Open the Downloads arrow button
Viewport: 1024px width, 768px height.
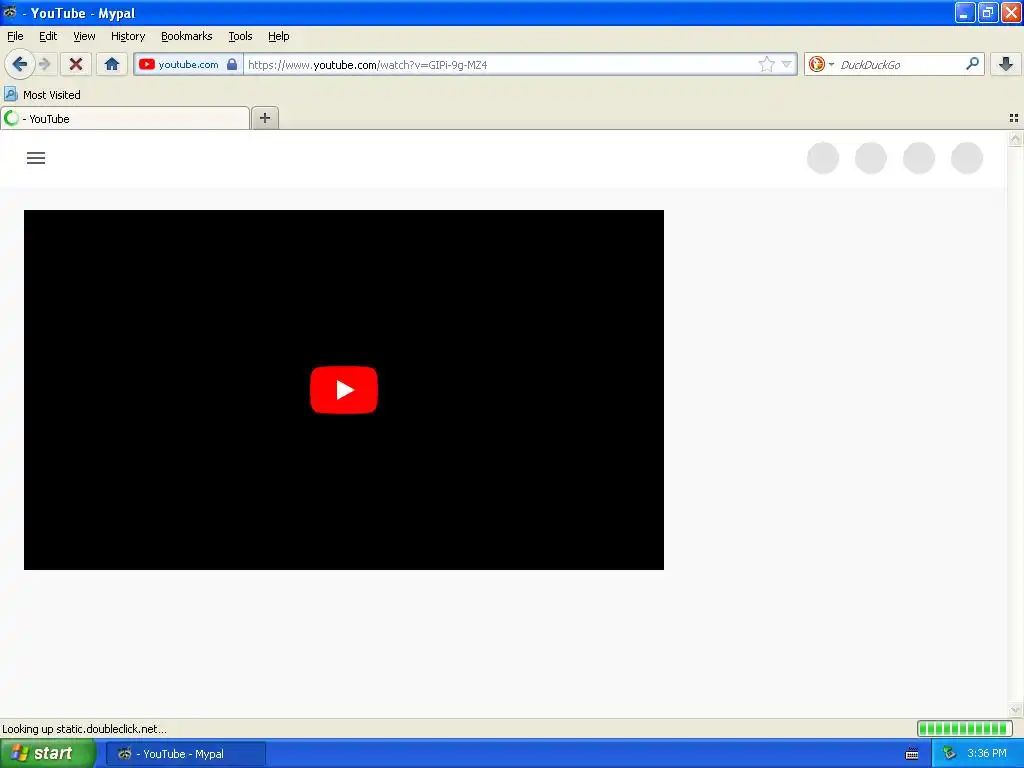click(1006, 64)
